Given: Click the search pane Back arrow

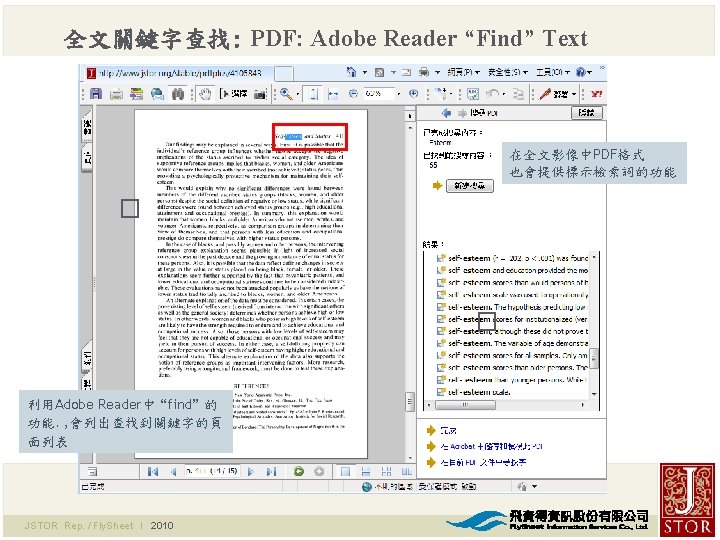Looking at the screenshot, I should coord(445,112).
